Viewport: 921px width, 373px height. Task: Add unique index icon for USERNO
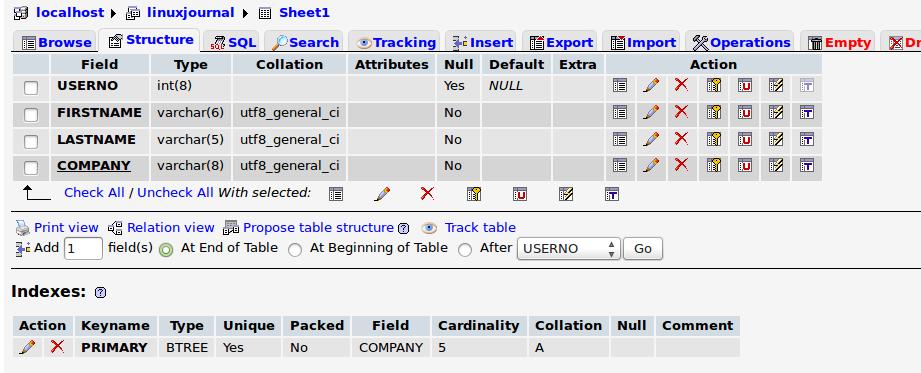point(745,86)
